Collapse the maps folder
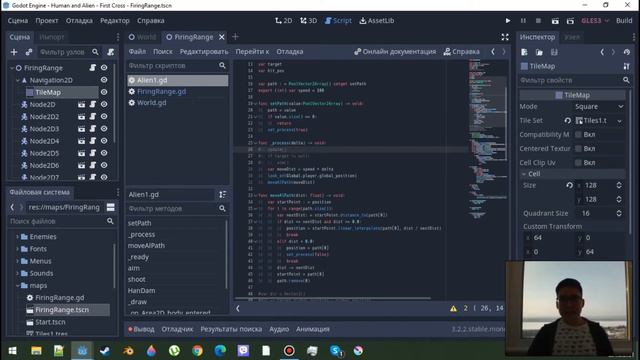This screenshot has width=640, height=360. 18,286
